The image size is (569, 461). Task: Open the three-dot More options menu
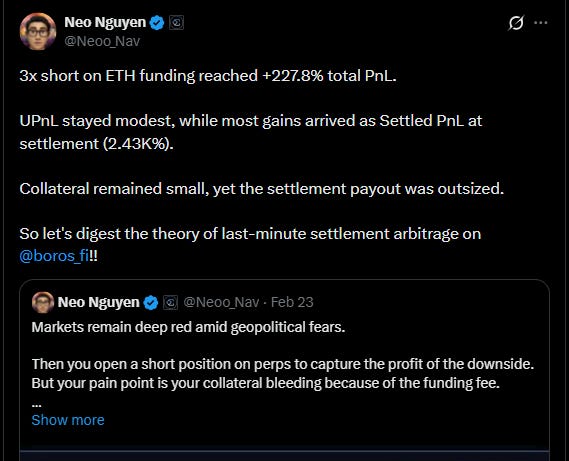(x=541, y=23)
